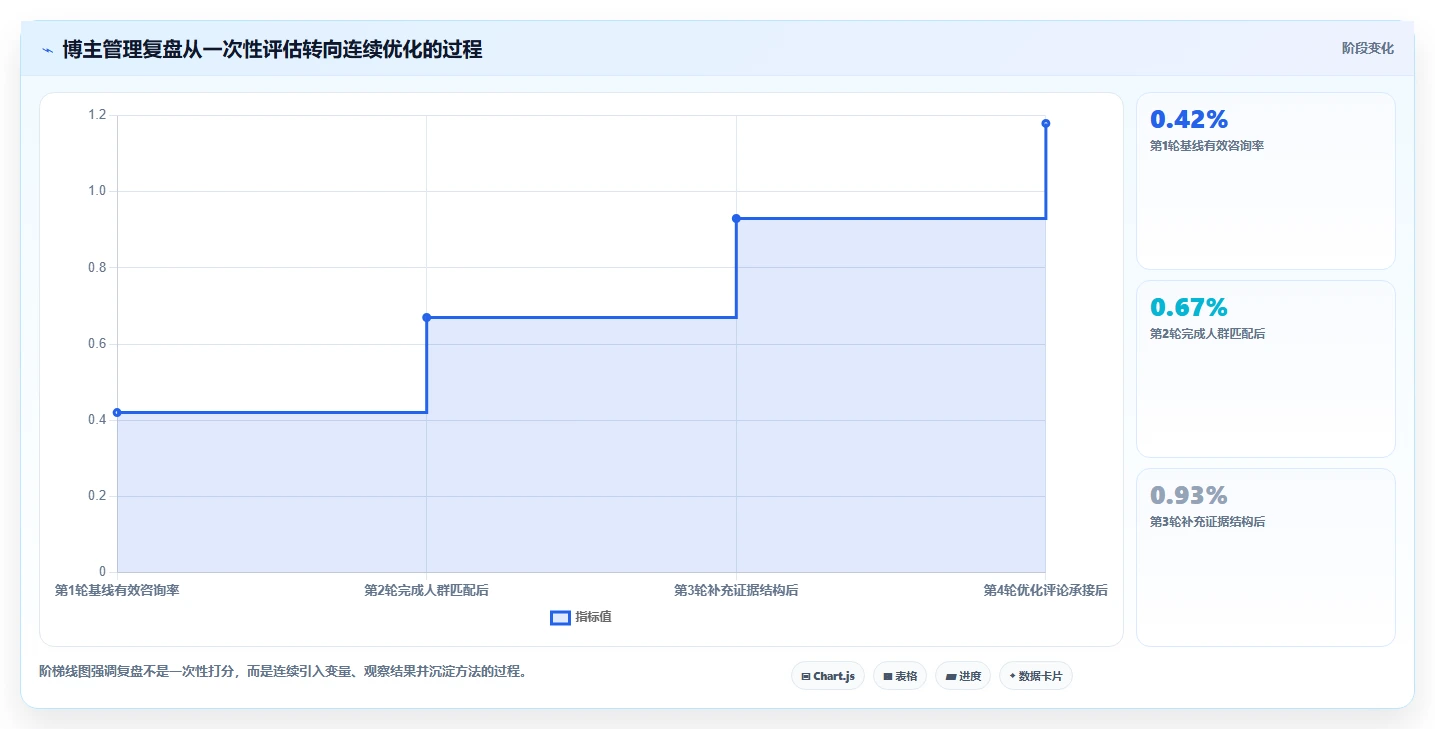Screen dimensions: 1435x729
Task: Select the 进度 tag button
Action: [x=962, y=676]
